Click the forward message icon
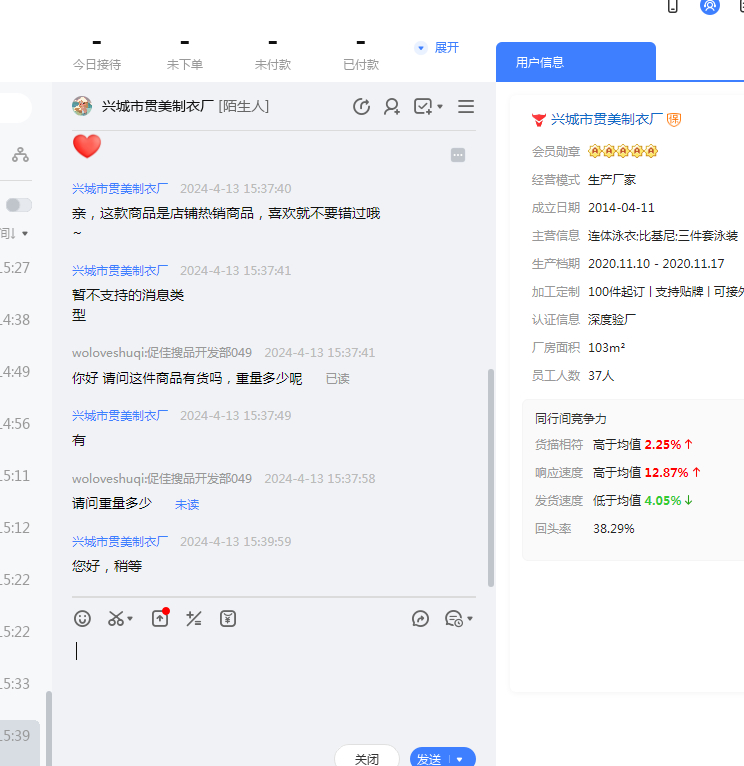 point(420,619)
